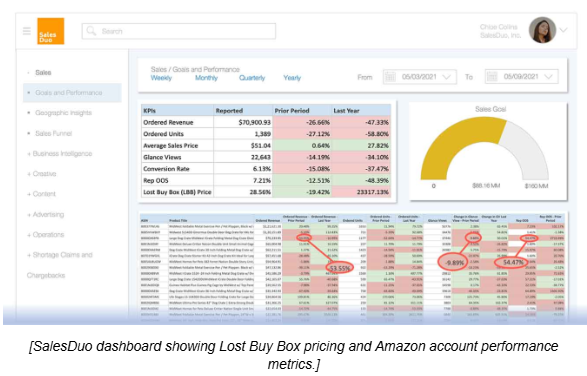Open the To date 05/09/2021 dropdown

coord(521,76)
